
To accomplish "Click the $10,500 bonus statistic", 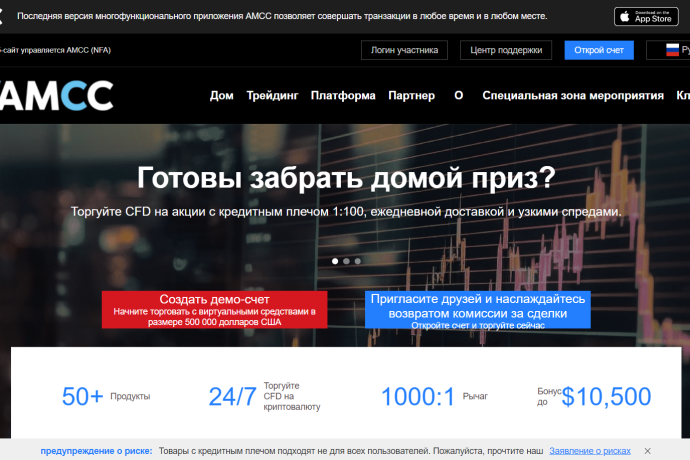I will (x=594, y=396).
